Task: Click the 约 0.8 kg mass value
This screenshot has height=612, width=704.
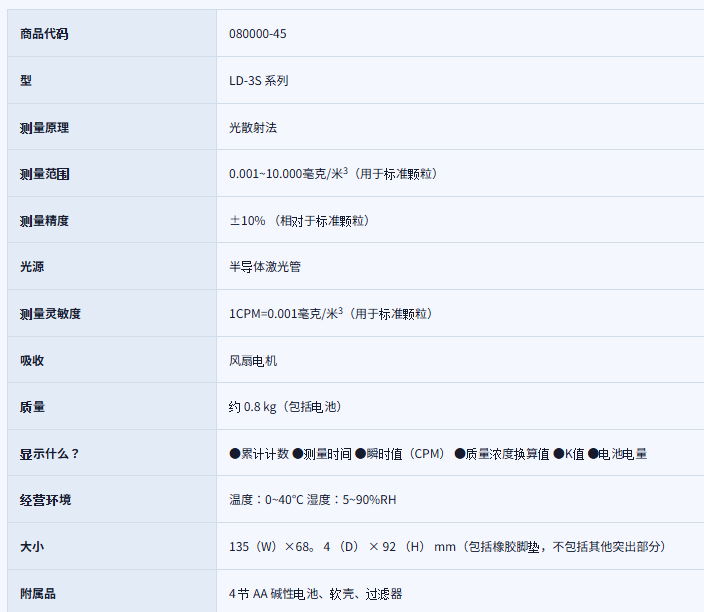Action: 253,407
